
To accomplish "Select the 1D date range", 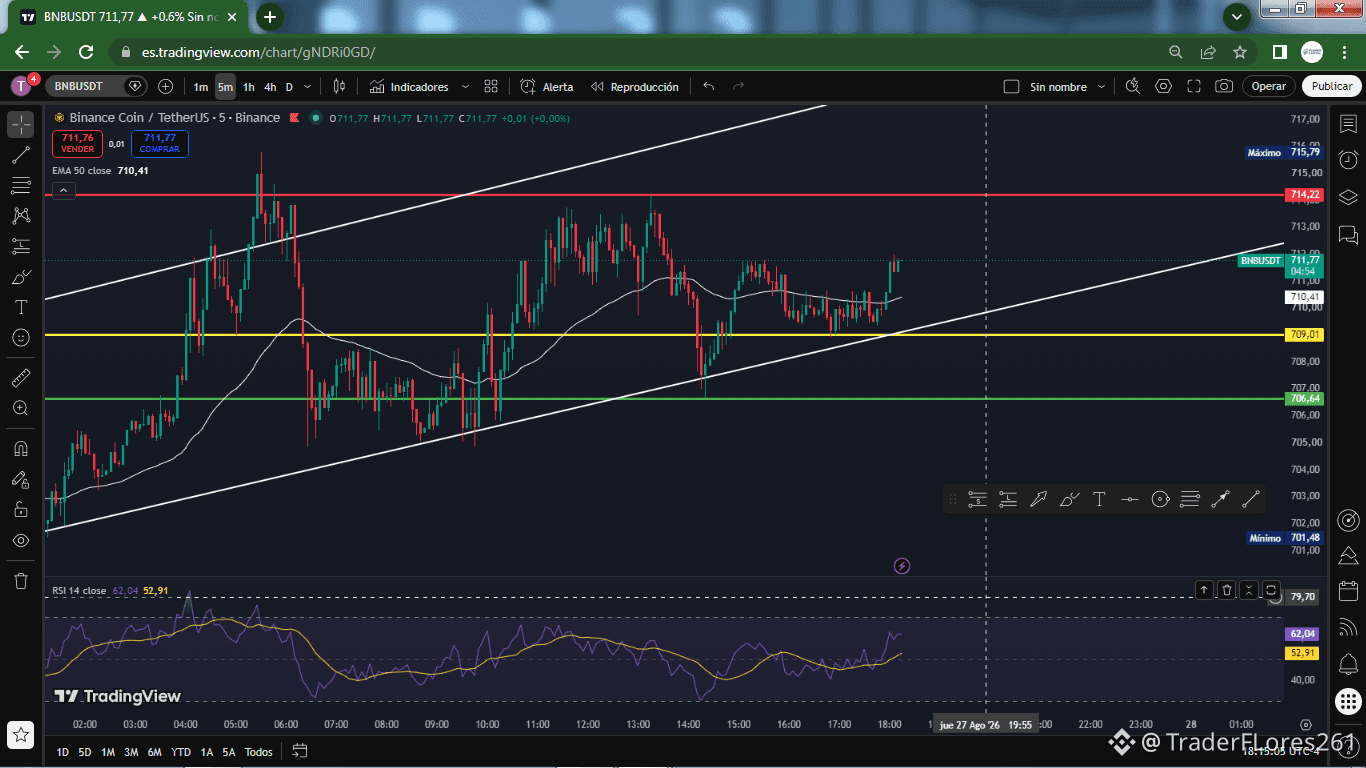I will (63, 752).
